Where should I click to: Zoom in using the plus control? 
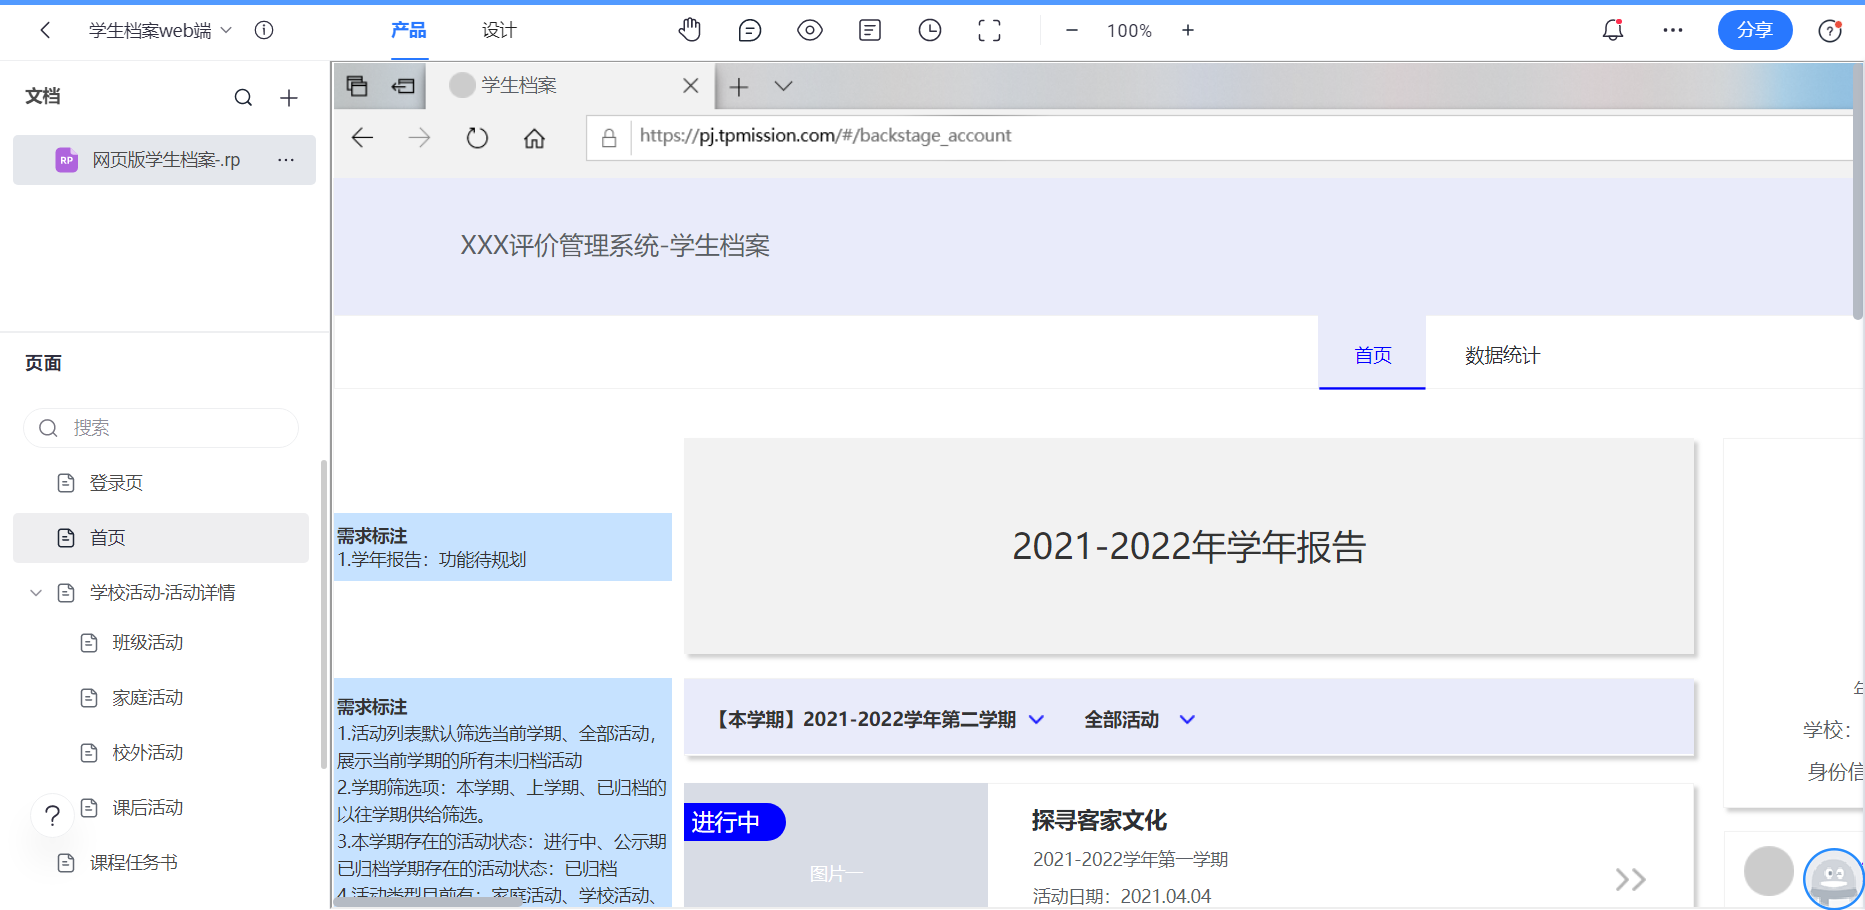[1187, 30]
